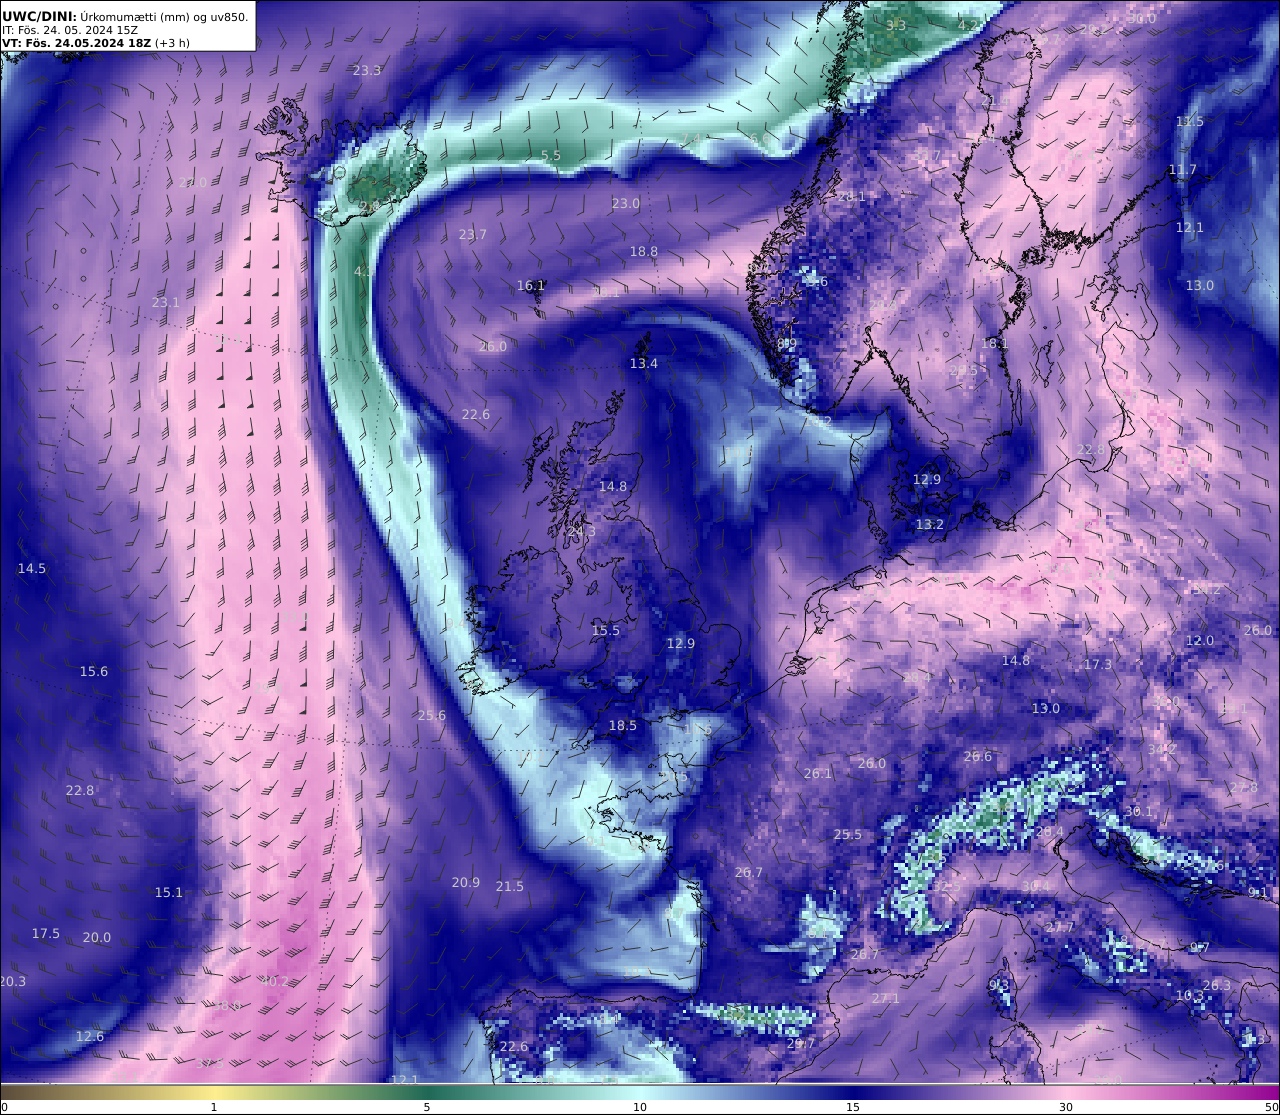The height and width of the screenshot is (1115, 1280).
Task: Select the 13.2 value near Denmark
Action: click(x=929, y=524)
